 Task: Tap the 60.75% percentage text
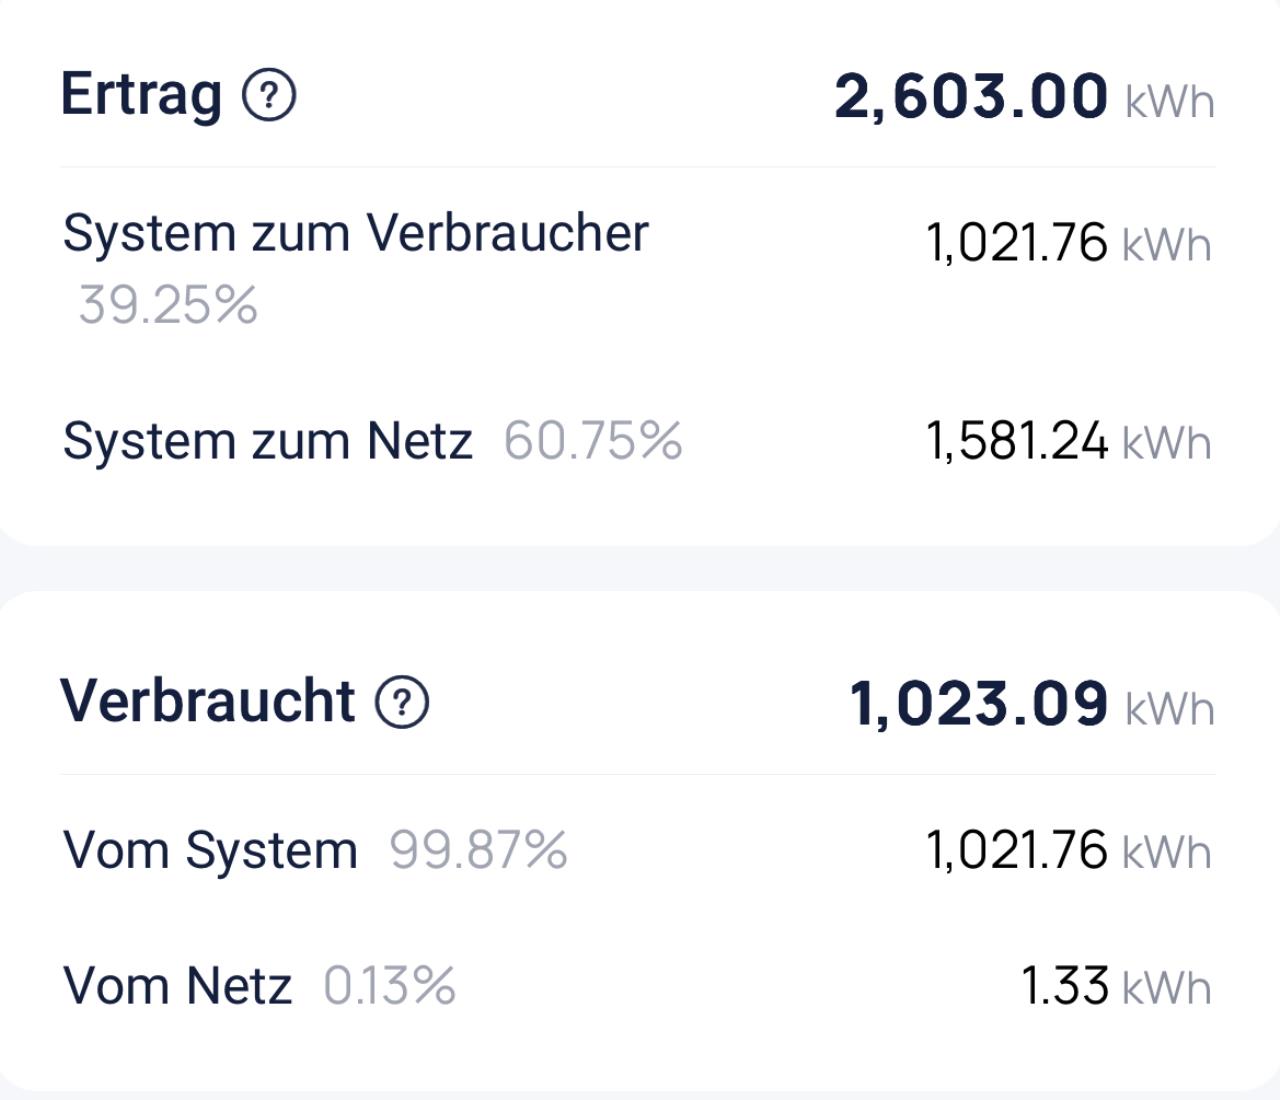coord(593,441)
